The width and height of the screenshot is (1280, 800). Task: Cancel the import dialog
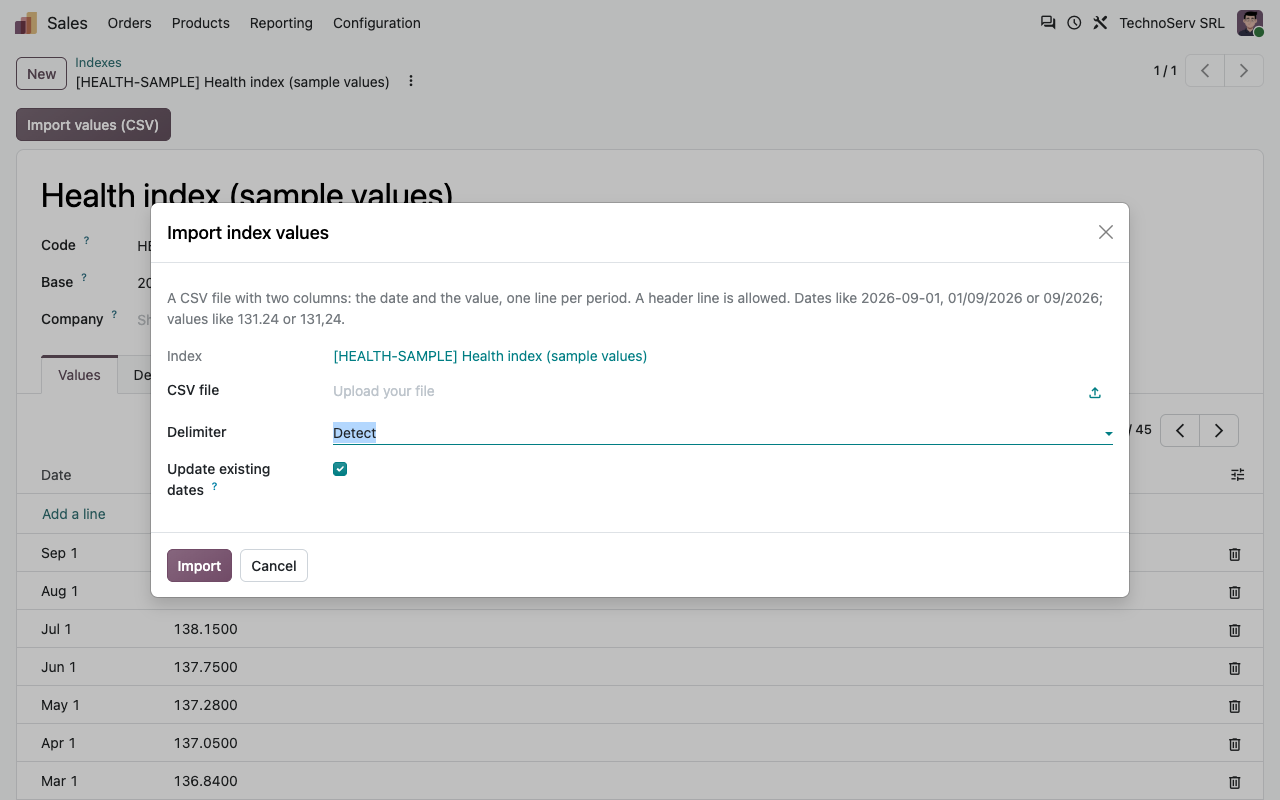[274, 566]
